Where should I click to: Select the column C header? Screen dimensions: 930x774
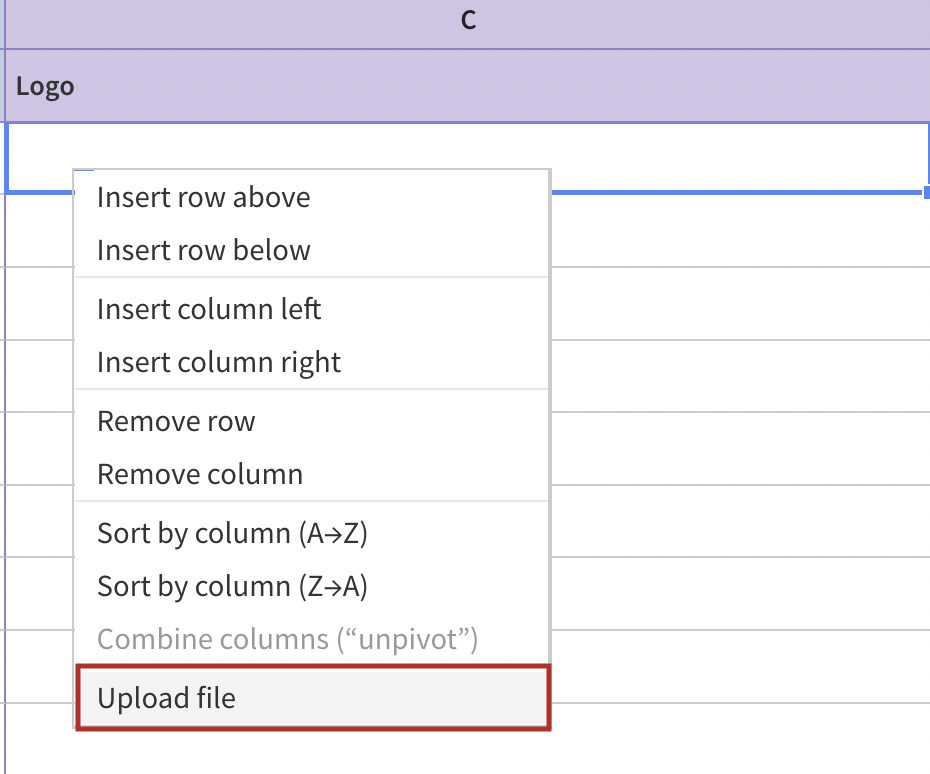click(x=468, y=22)
